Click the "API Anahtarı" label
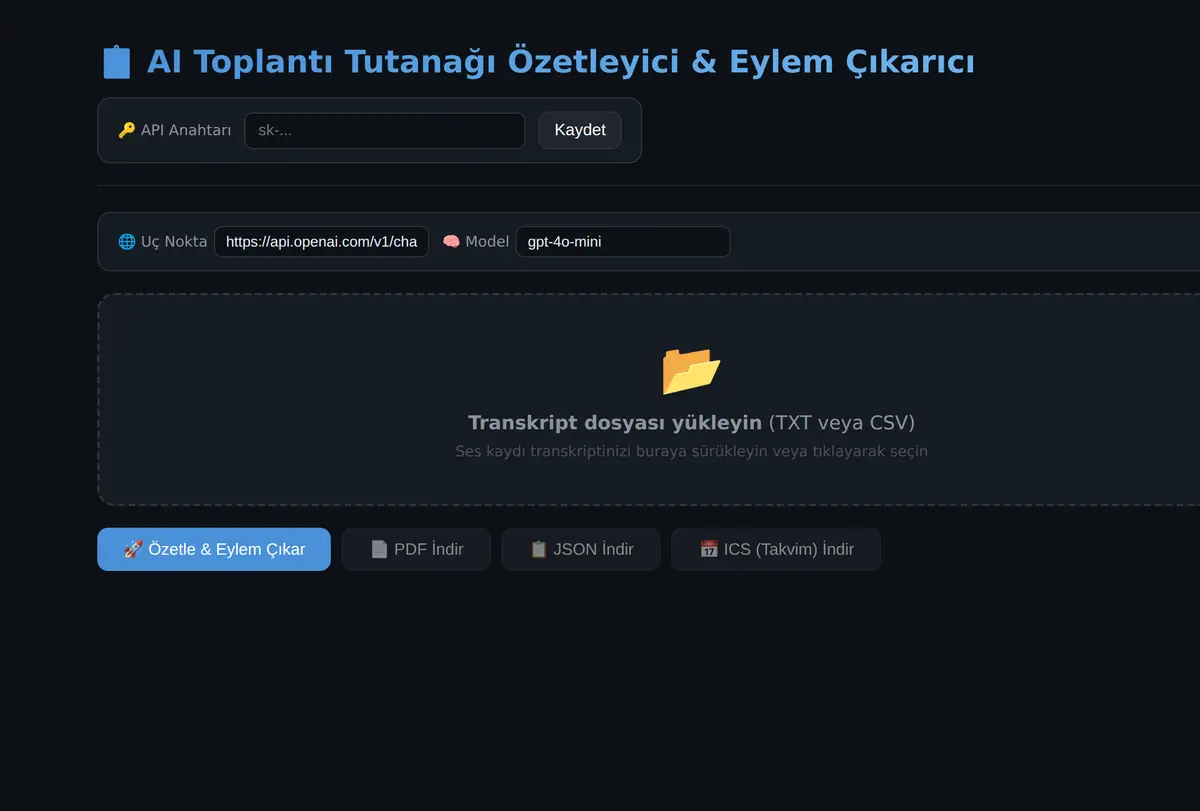The image size is (1200, 811). tap(186, 130)
